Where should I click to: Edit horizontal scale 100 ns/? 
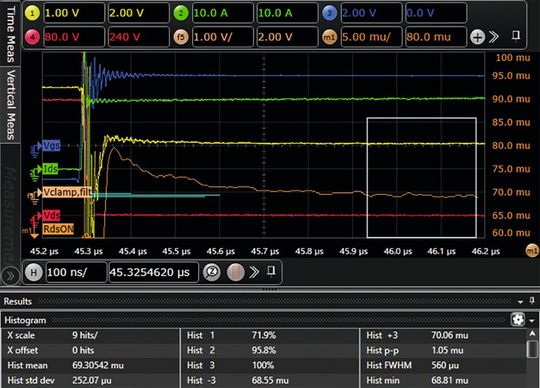click(76, 272)
